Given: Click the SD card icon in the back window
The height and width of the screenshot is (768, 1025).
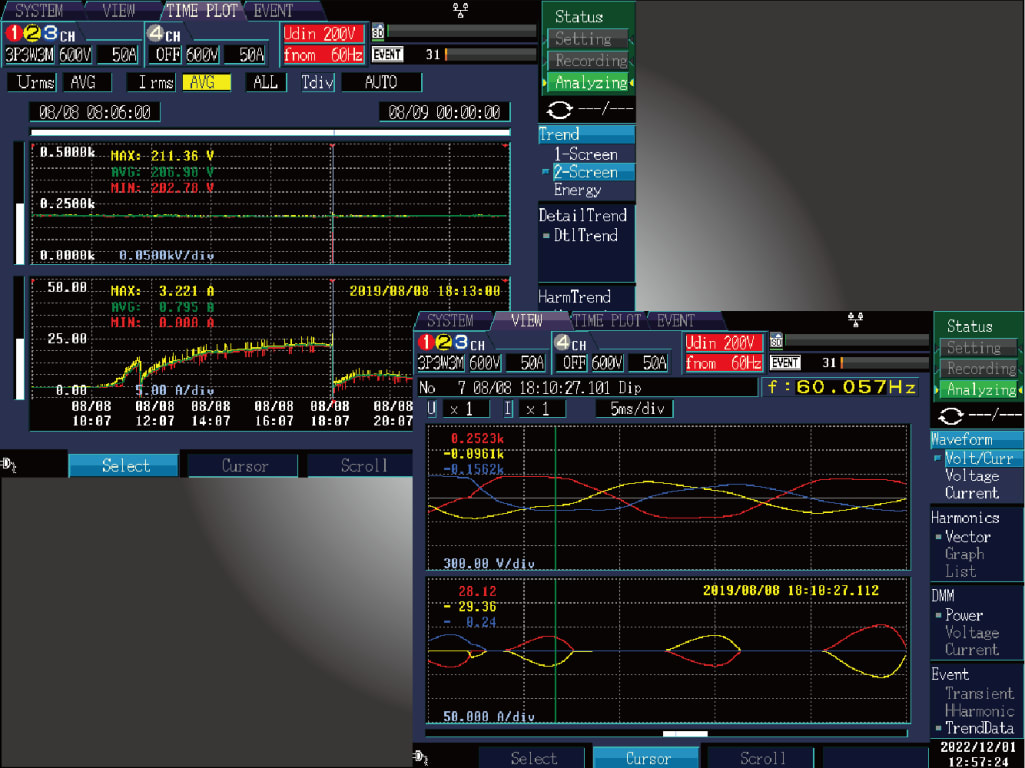Looking at the screenshot, I should (x=377, y=31).
